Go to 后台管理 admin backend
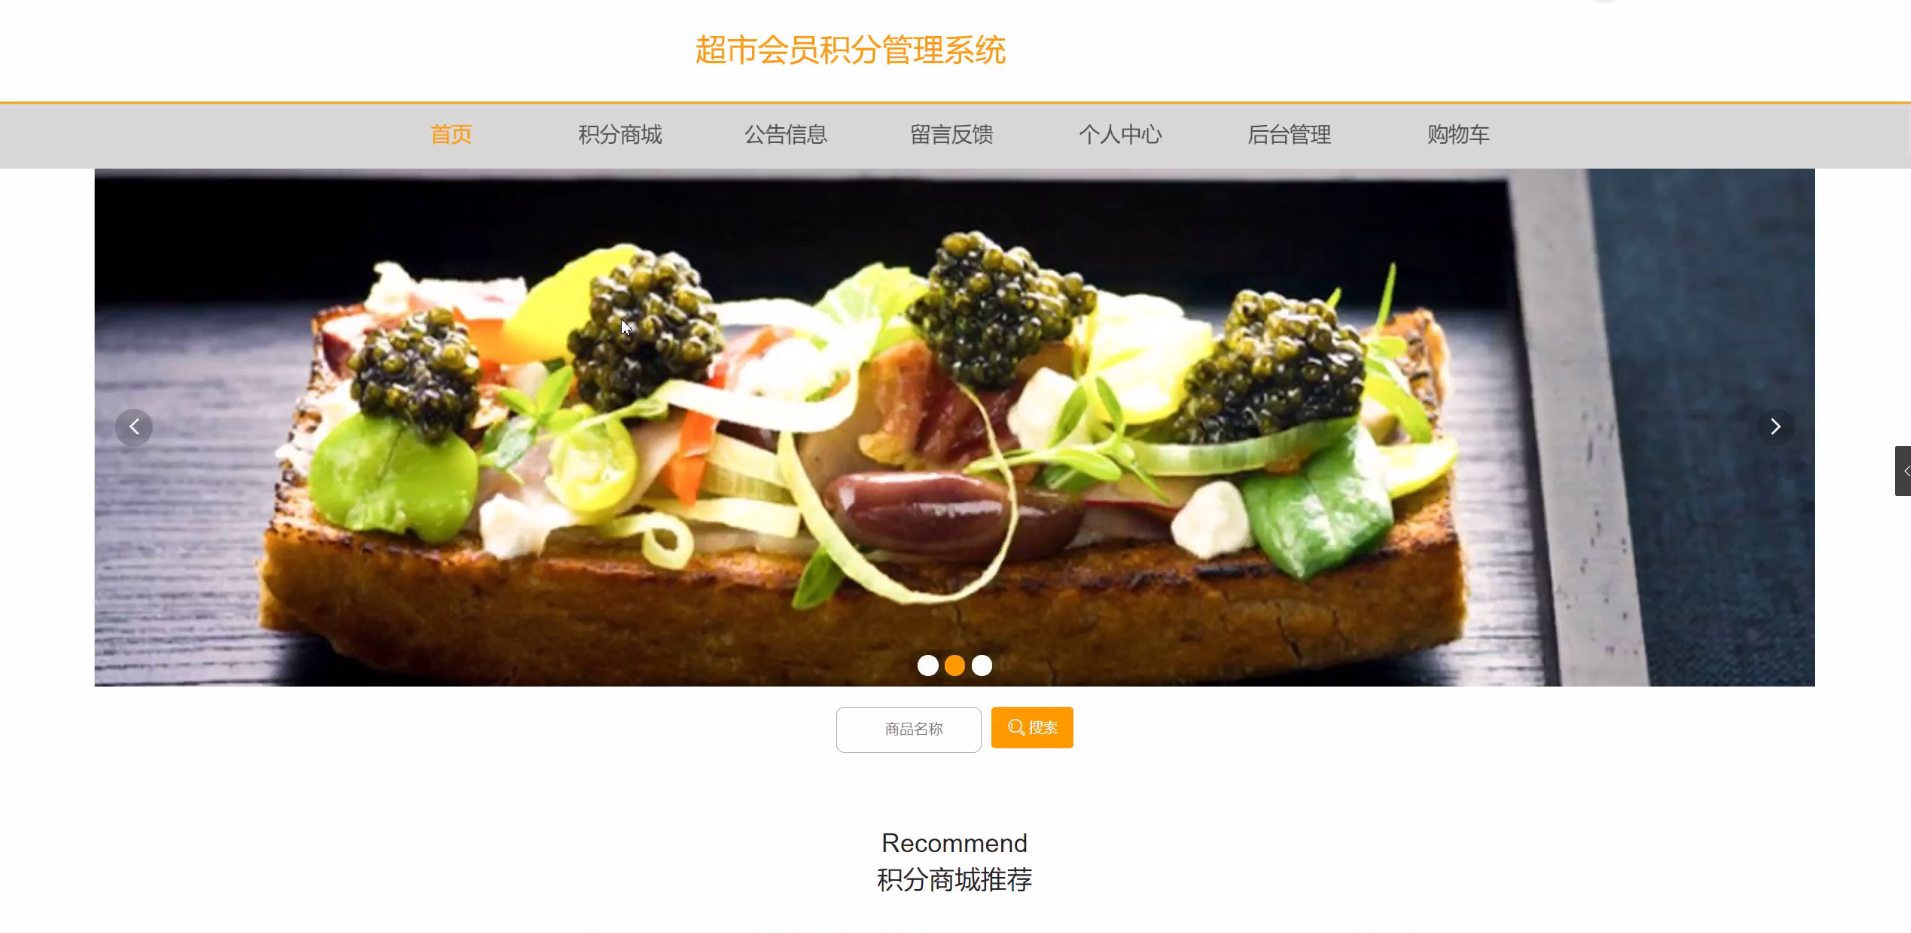Screen dimensions: 1911x933 click(x=1289, y=134)
